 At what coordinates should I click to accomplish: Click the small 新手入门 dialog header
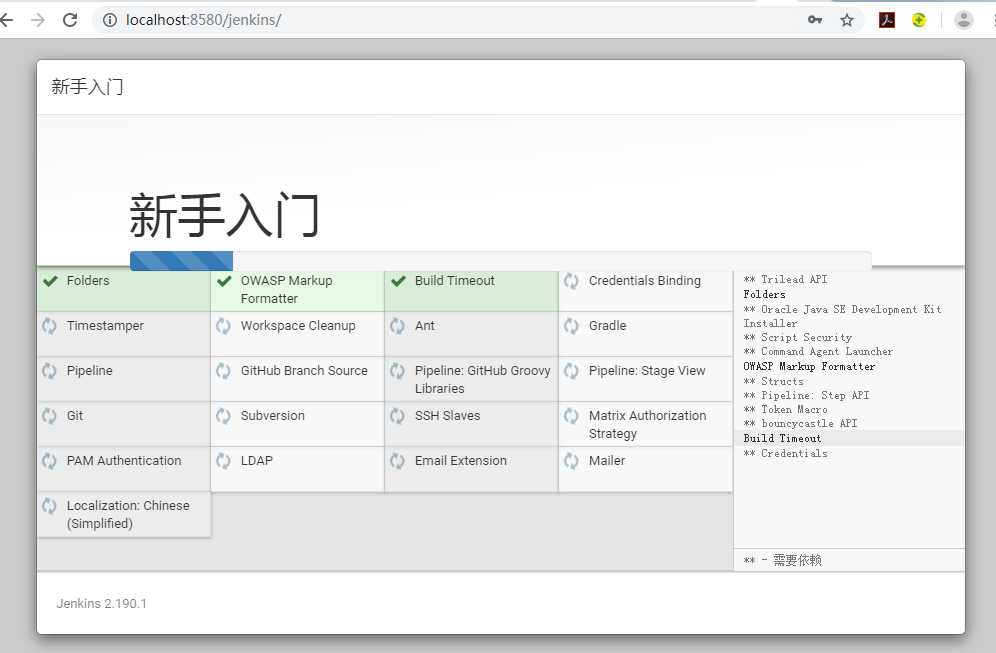point(87,86)
